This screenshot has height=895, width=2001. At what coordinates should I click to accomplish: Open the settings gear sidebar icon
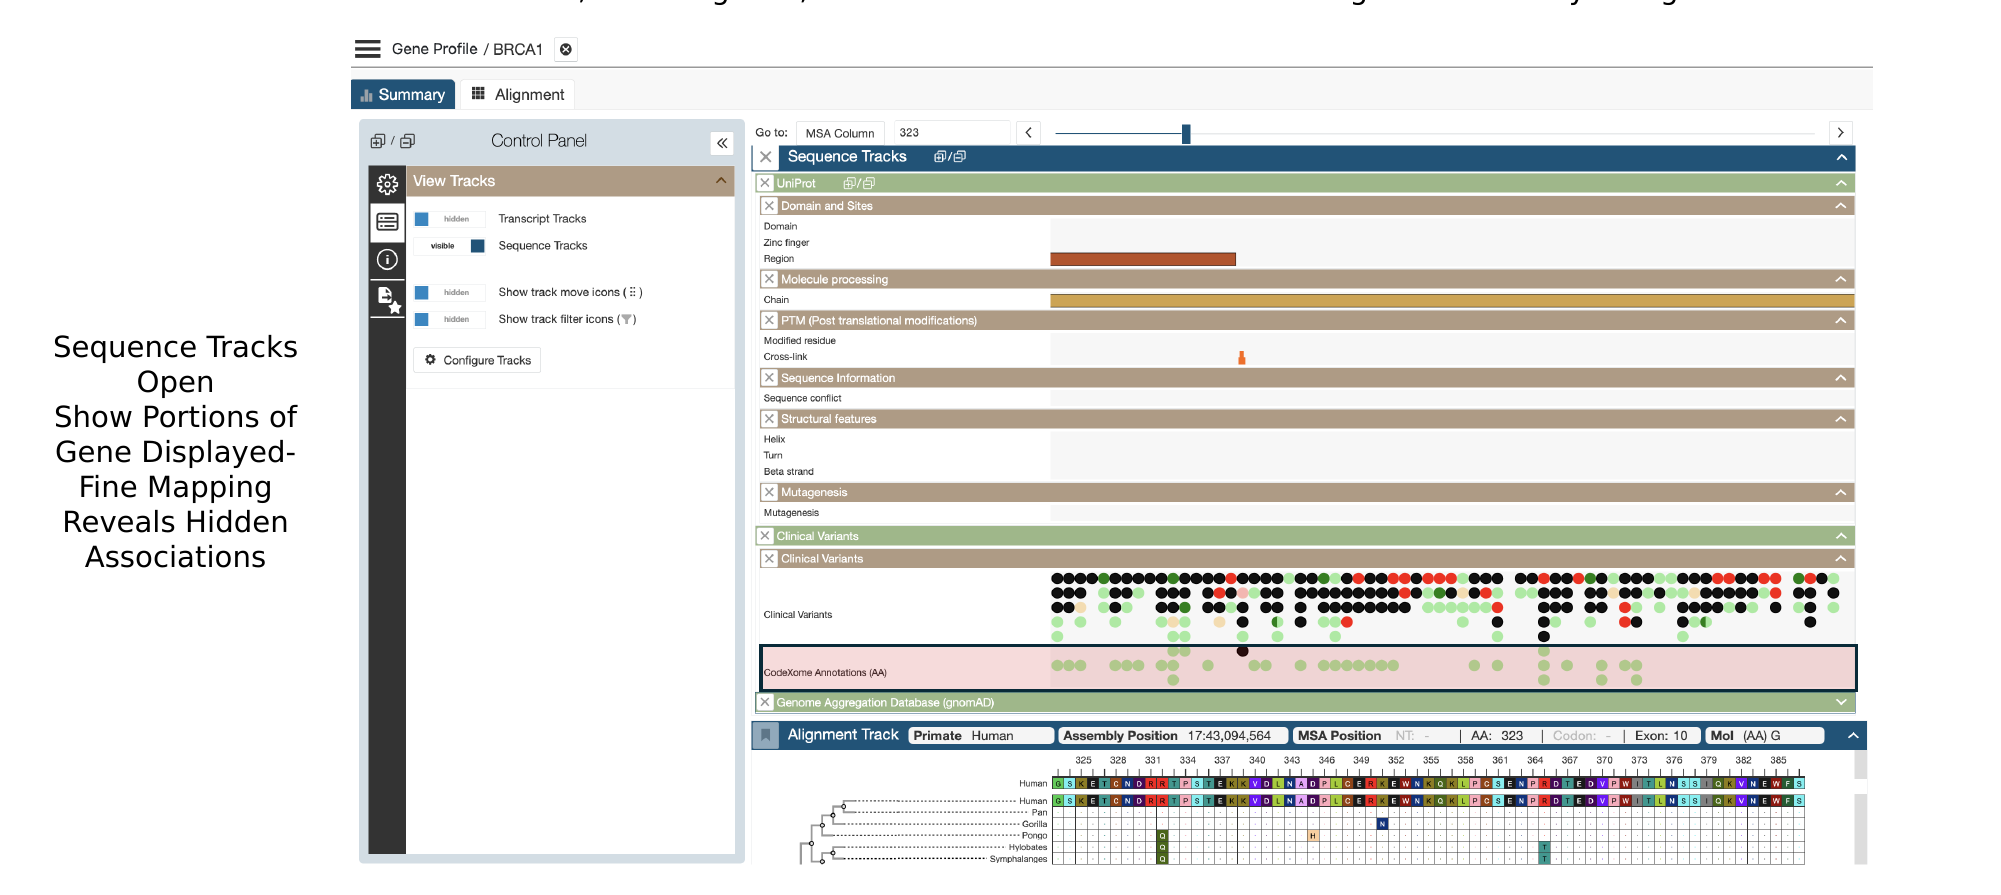(387, 184)
